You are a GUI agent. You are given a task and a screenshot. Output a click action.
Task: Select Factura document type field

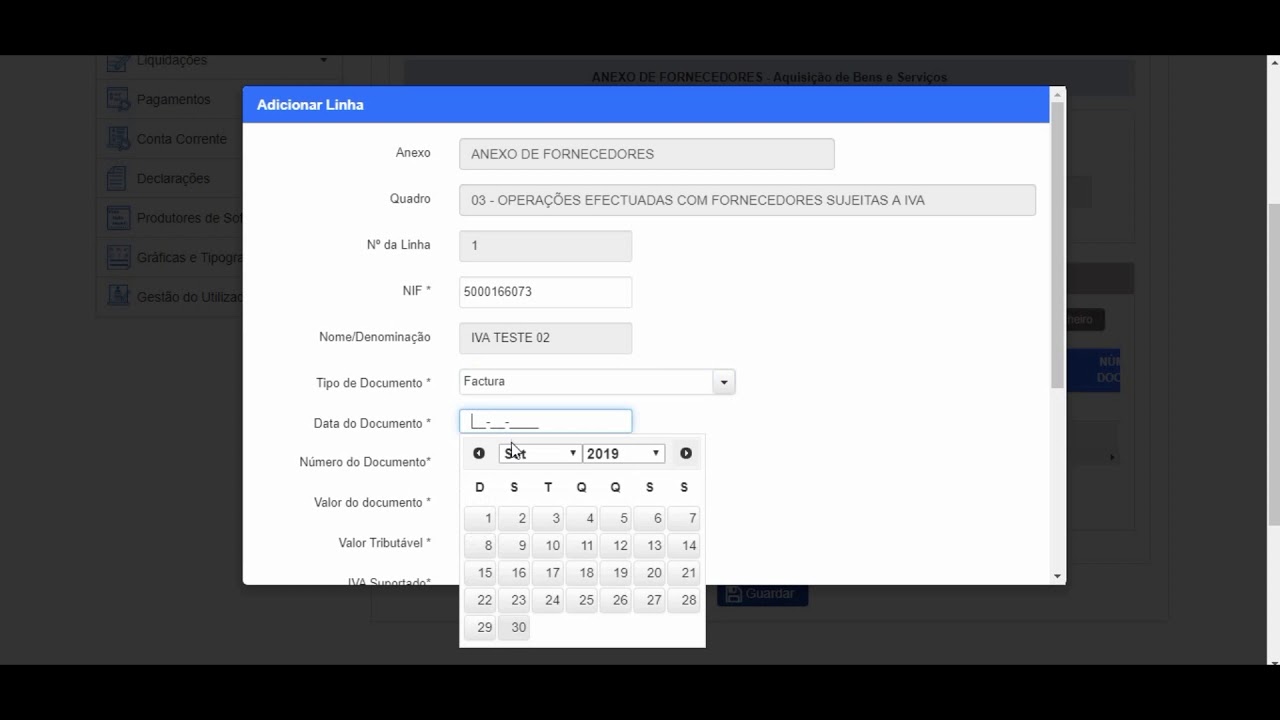(x=586, y=382)
